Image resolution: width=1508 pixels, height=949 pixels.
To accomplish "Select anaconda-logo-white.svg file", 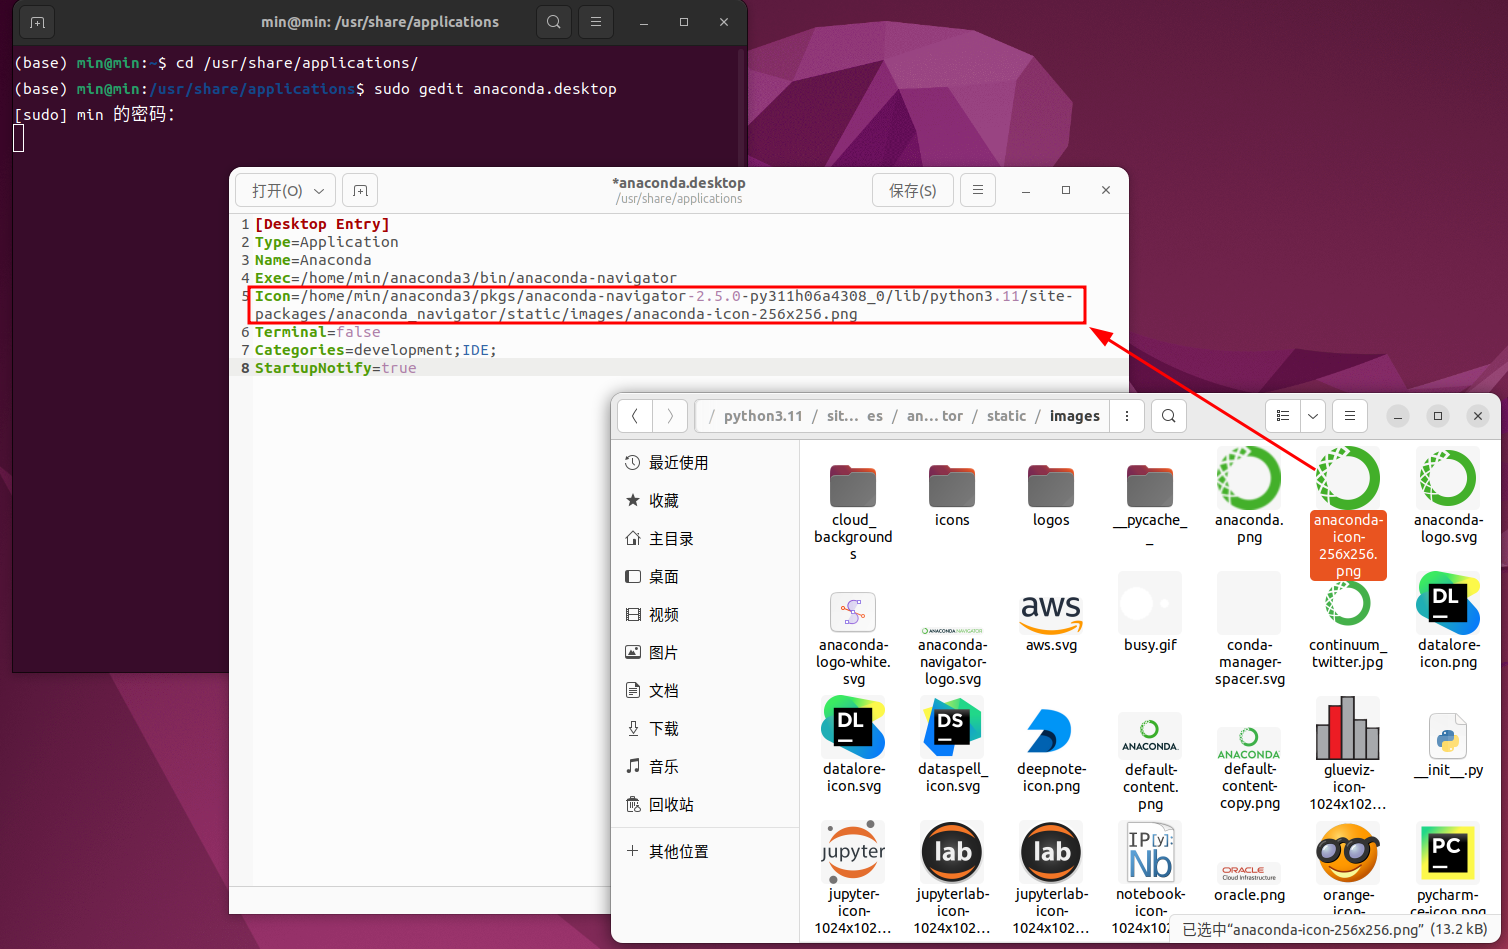I will point(853,638).
